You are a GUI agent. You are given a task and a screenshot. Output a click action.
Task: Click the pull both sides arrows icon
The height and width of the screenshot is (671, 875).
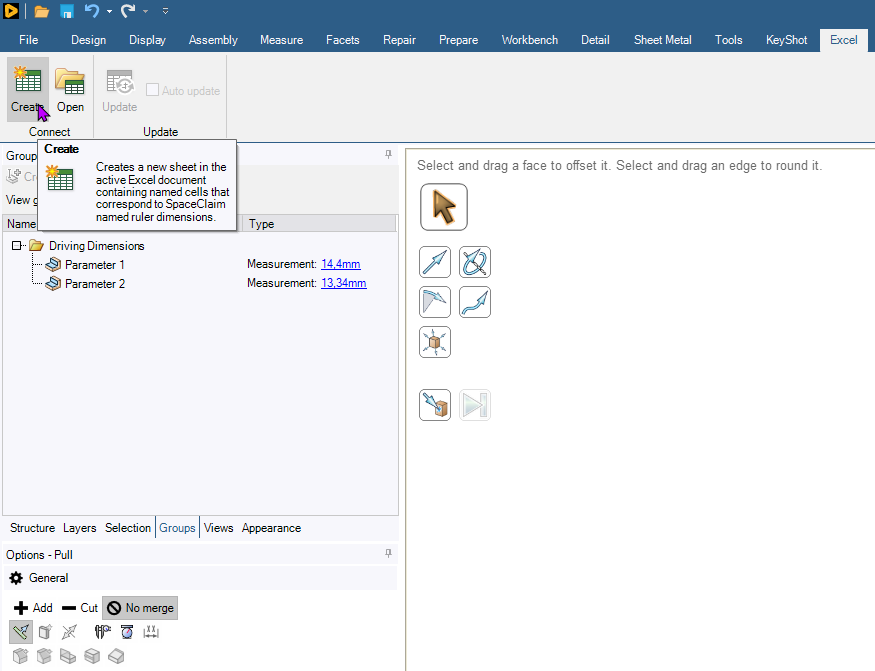(69, 632)
